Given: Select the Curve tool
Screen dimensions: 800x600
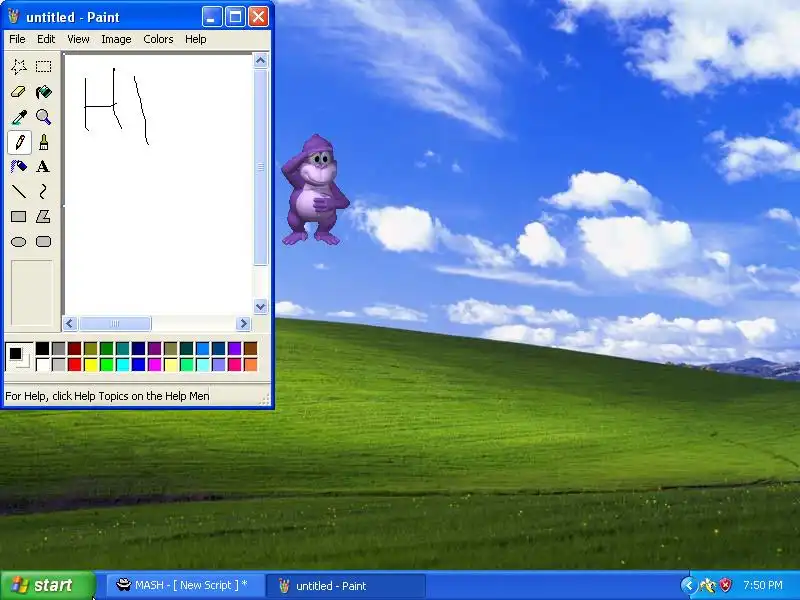Looking at the screenshot, I should [43, 192].
